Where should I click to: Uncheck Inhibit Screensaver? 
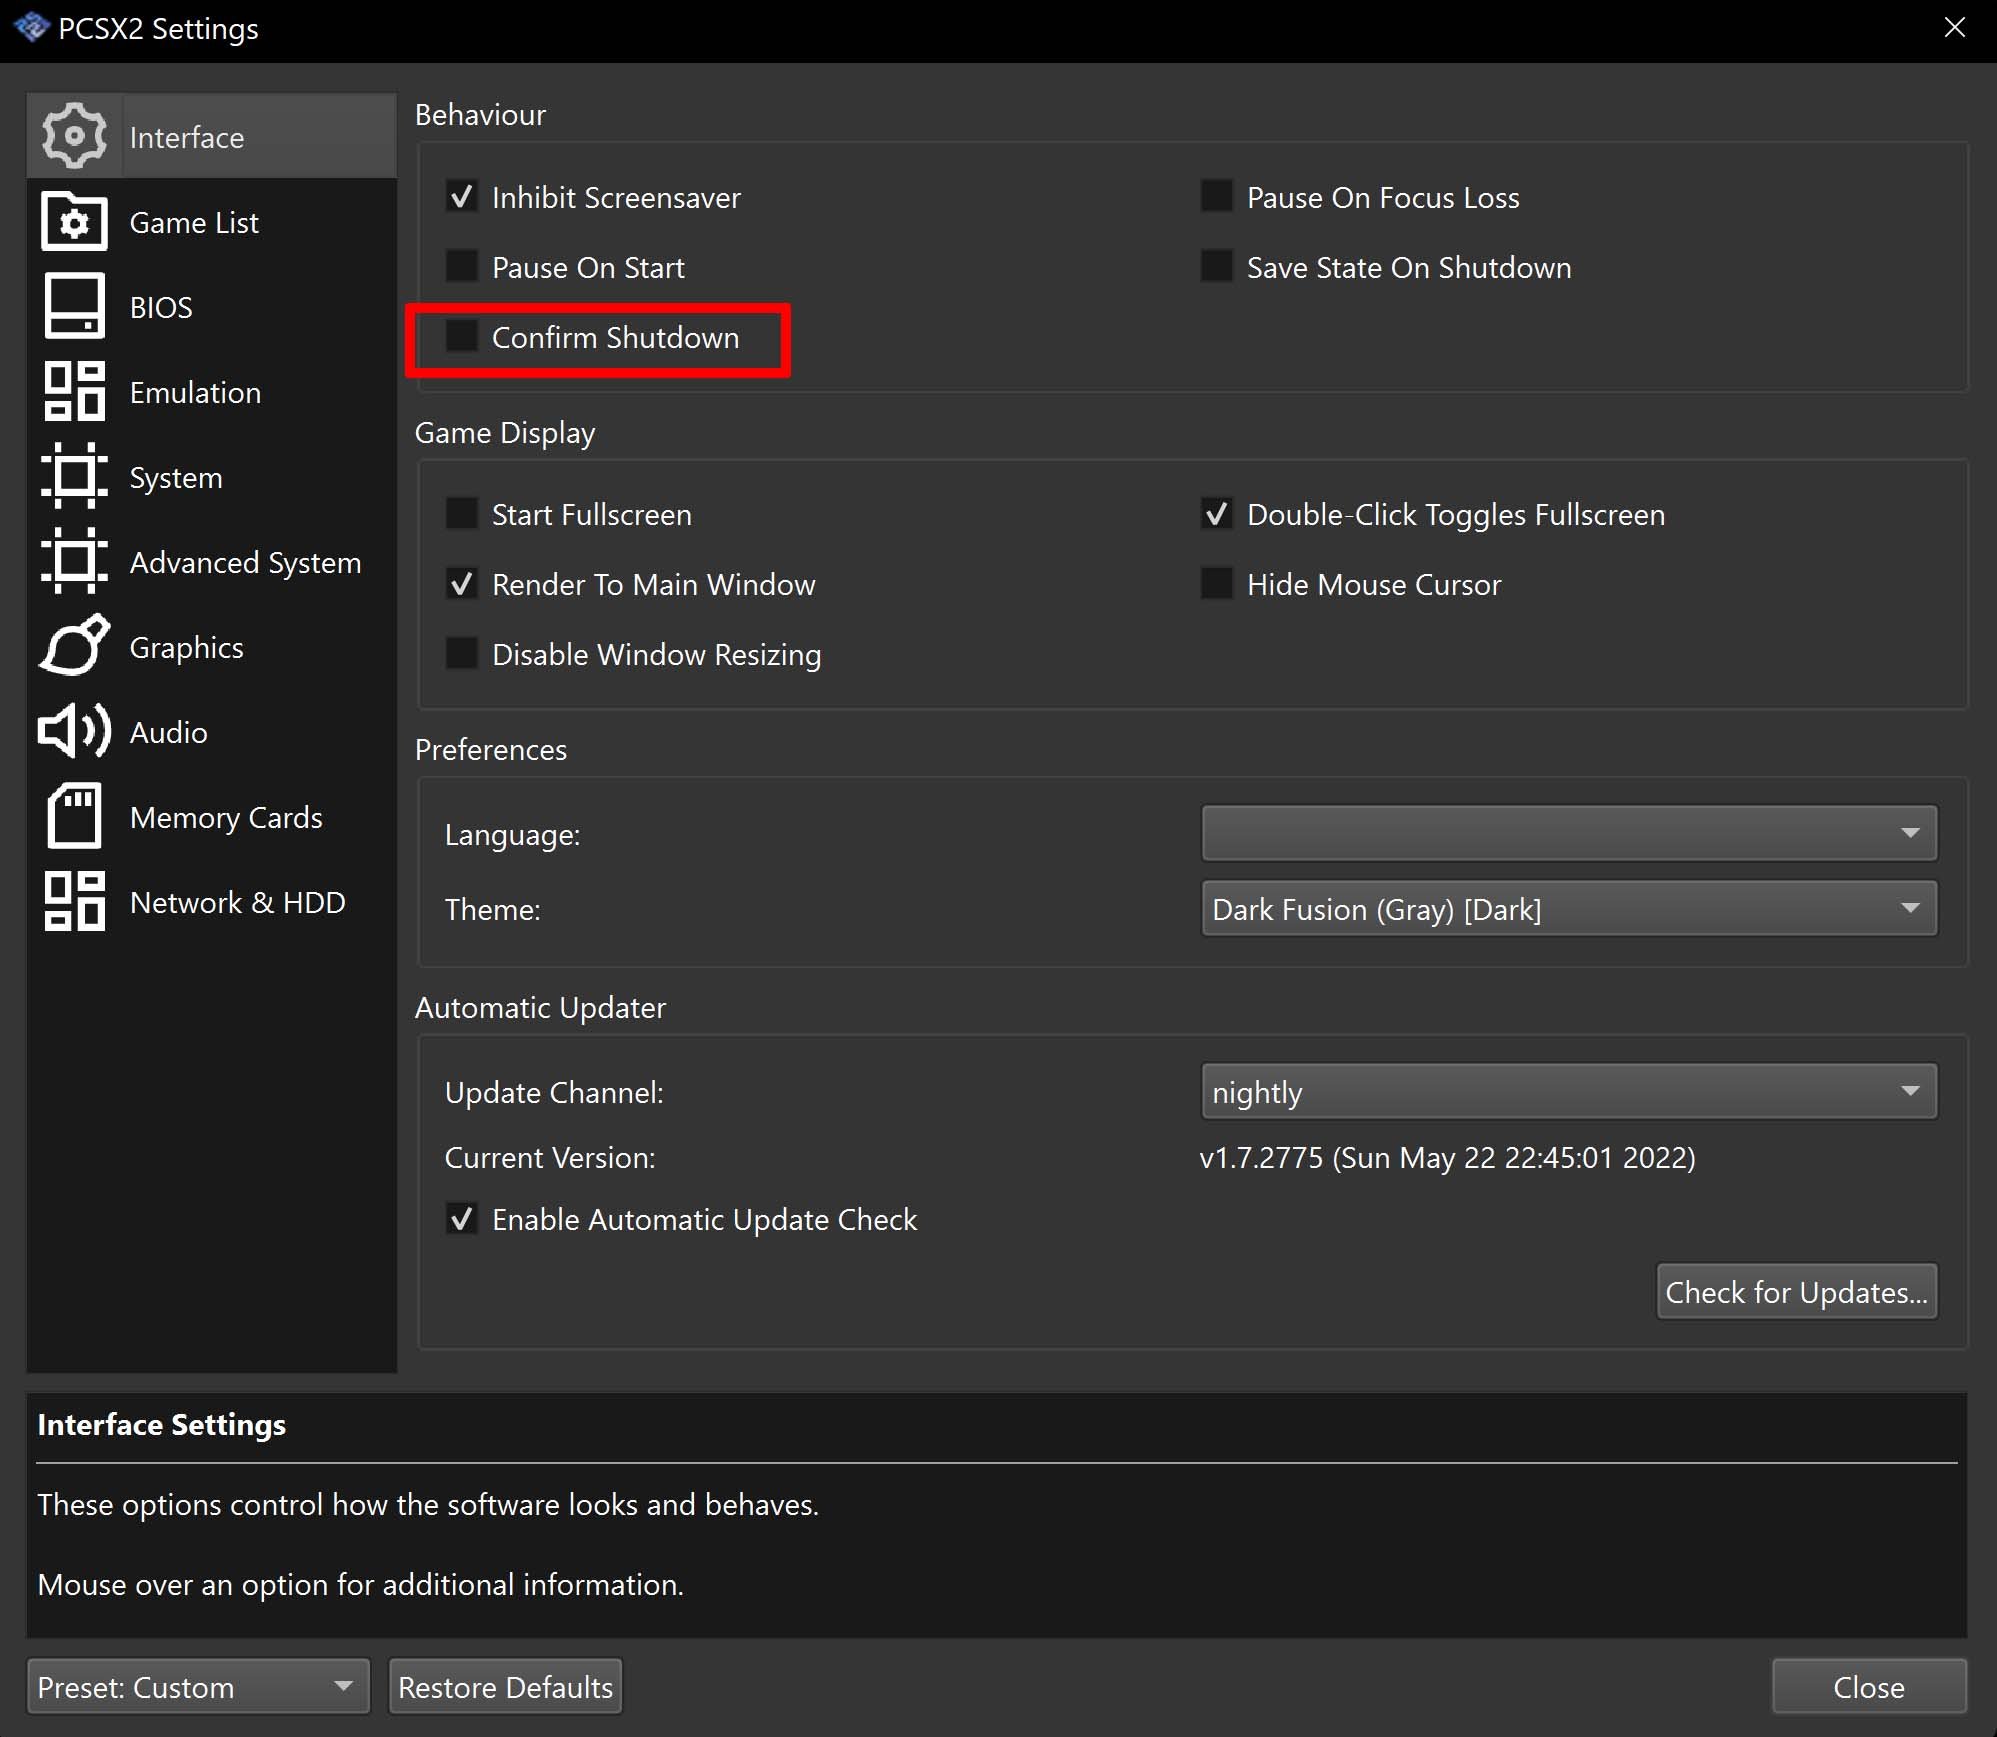click(x=461, y=197)
